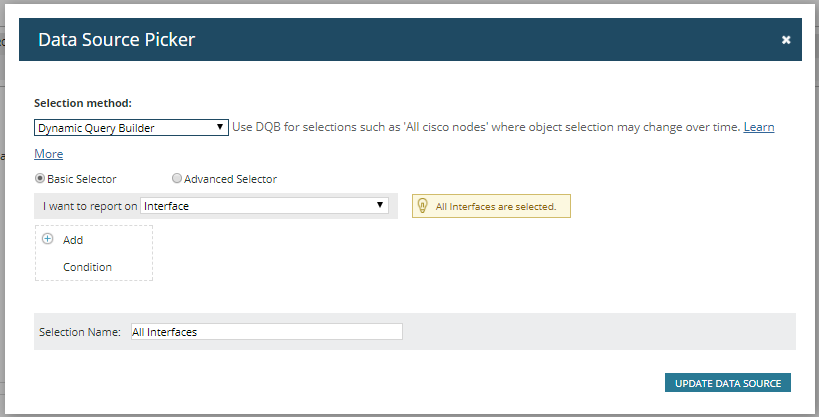Click the 'Selection Name:' label
819x417 pixels.
tap(80, 332)
